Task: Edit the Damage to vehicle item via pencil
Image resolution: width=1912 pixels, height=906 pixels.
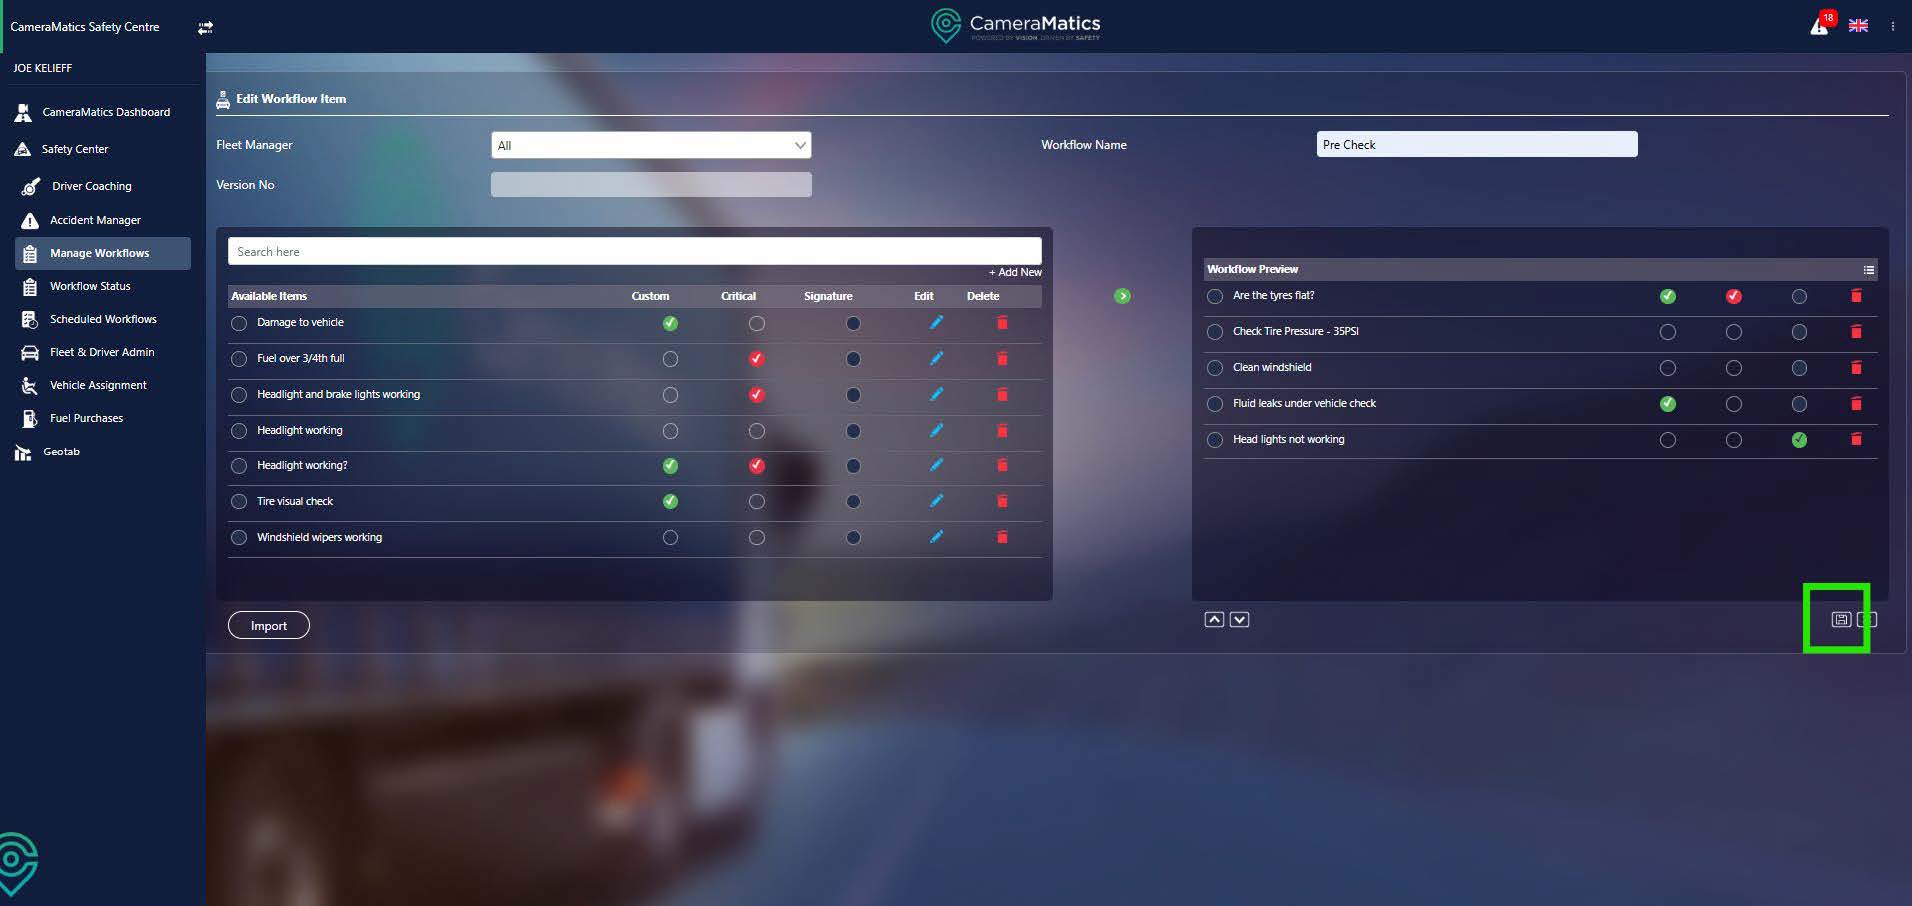Action: (936, 323)
